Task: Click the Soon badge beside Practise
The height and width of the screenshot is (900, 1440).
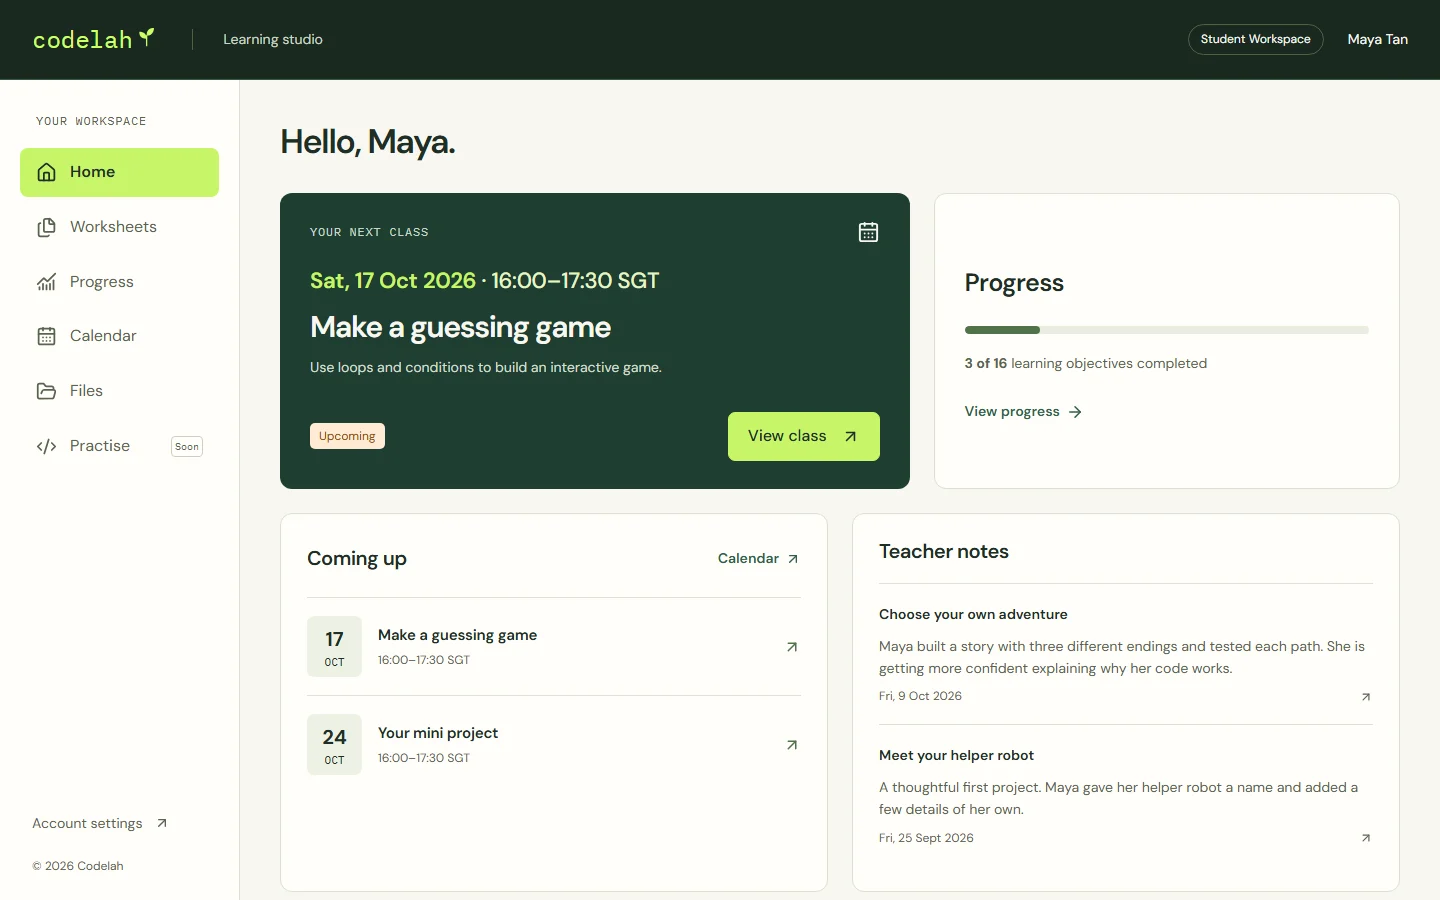Action: point(187,447)
